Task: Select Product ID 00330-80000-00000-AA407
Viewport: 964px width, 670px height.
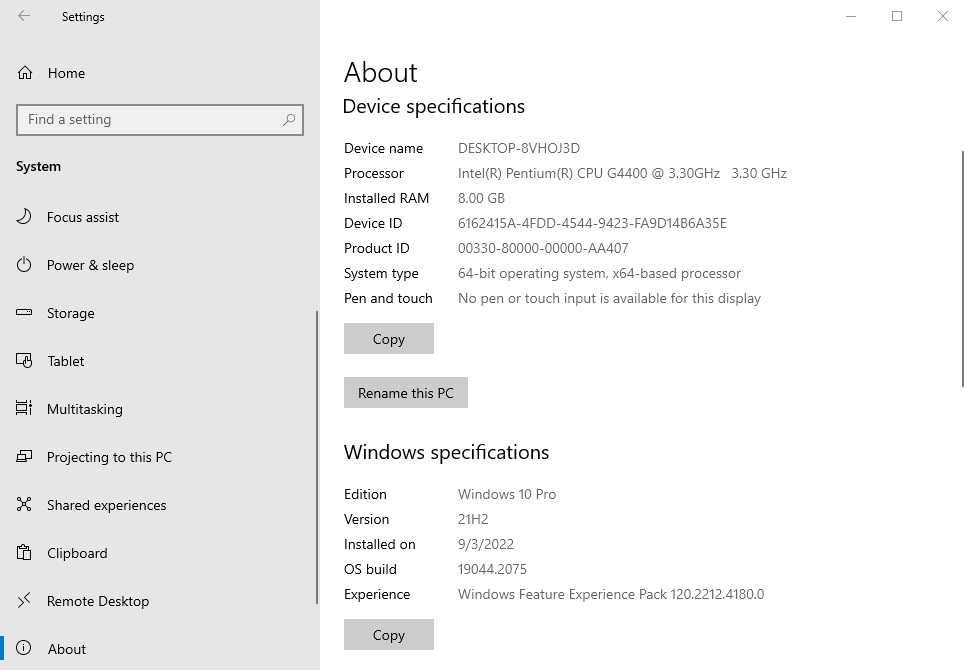Action: click(x=543, y=248)
